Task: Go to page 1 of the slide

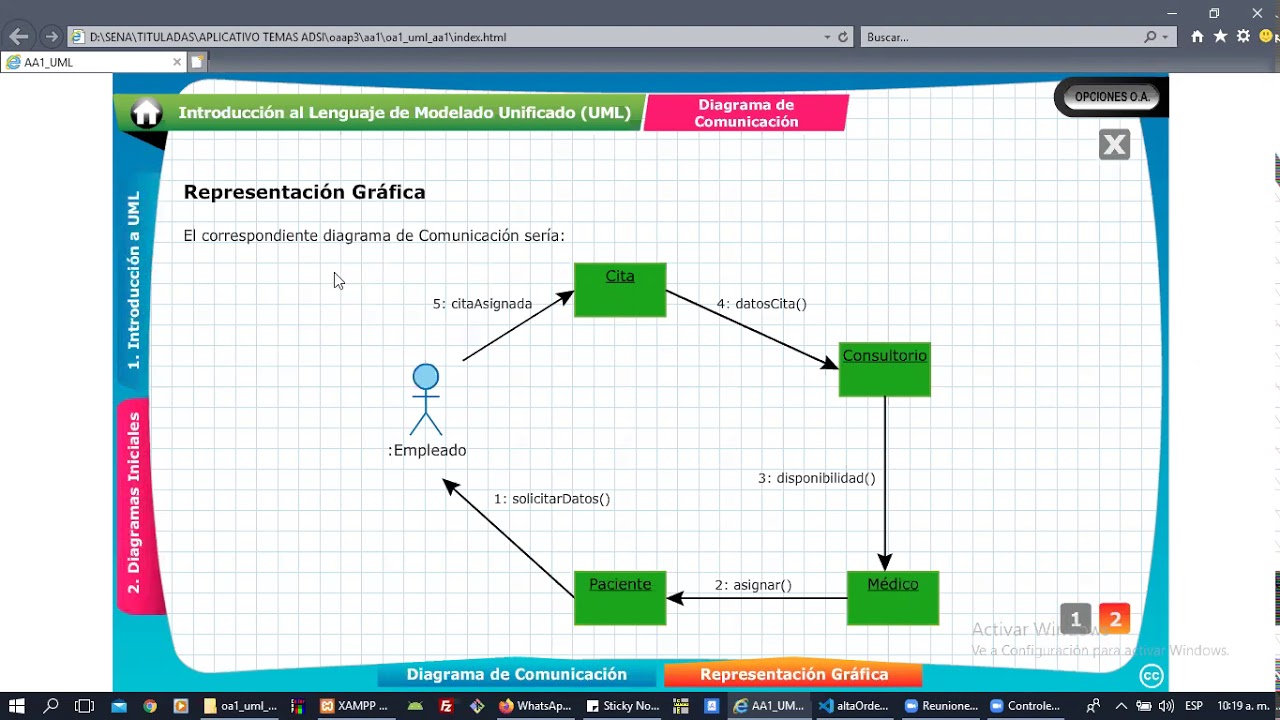Action: tap(1075, 619)
